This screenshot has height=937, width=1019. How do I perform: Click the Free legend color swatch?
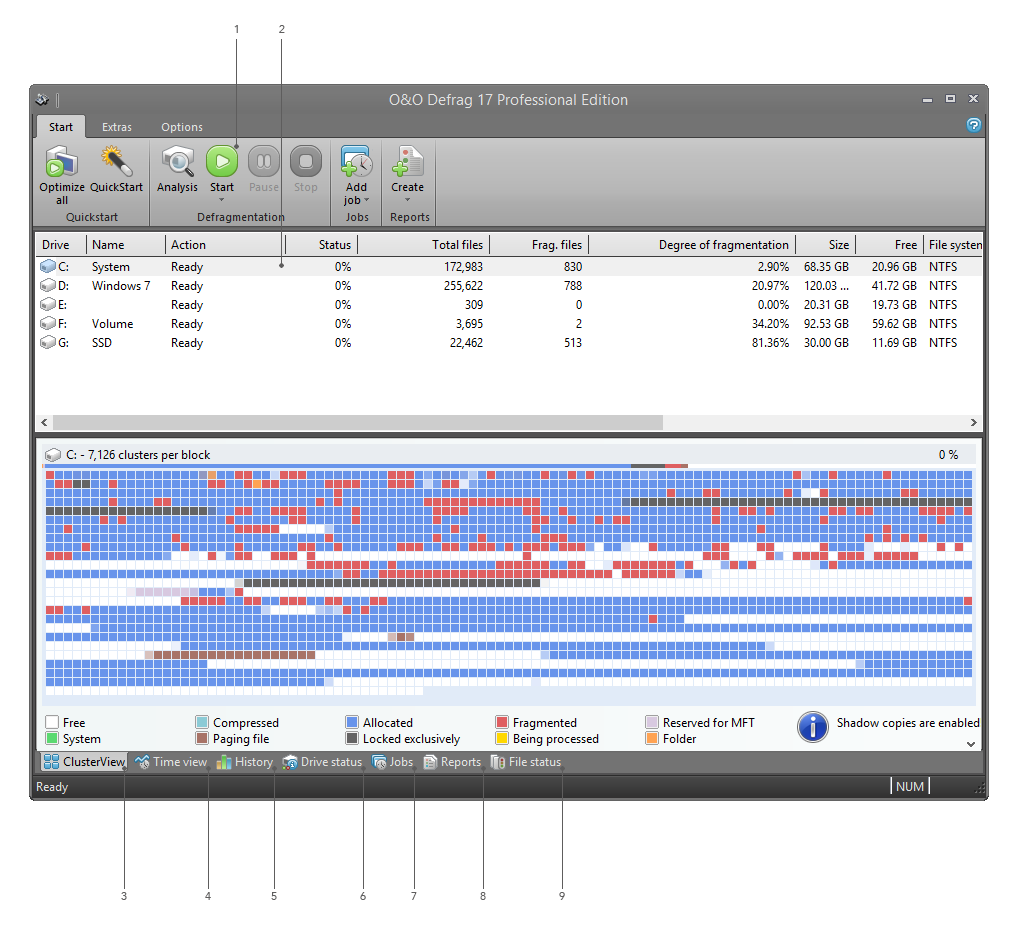click(52, 722)
